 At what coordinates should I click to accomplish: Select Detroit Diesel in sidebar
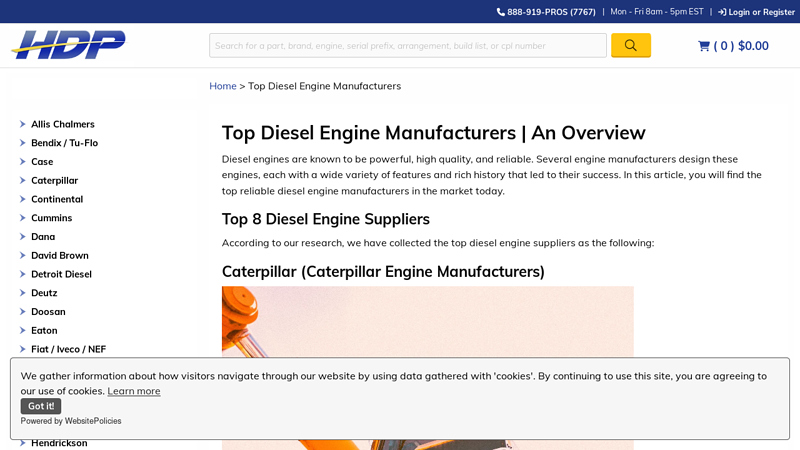tap(61, 274)
